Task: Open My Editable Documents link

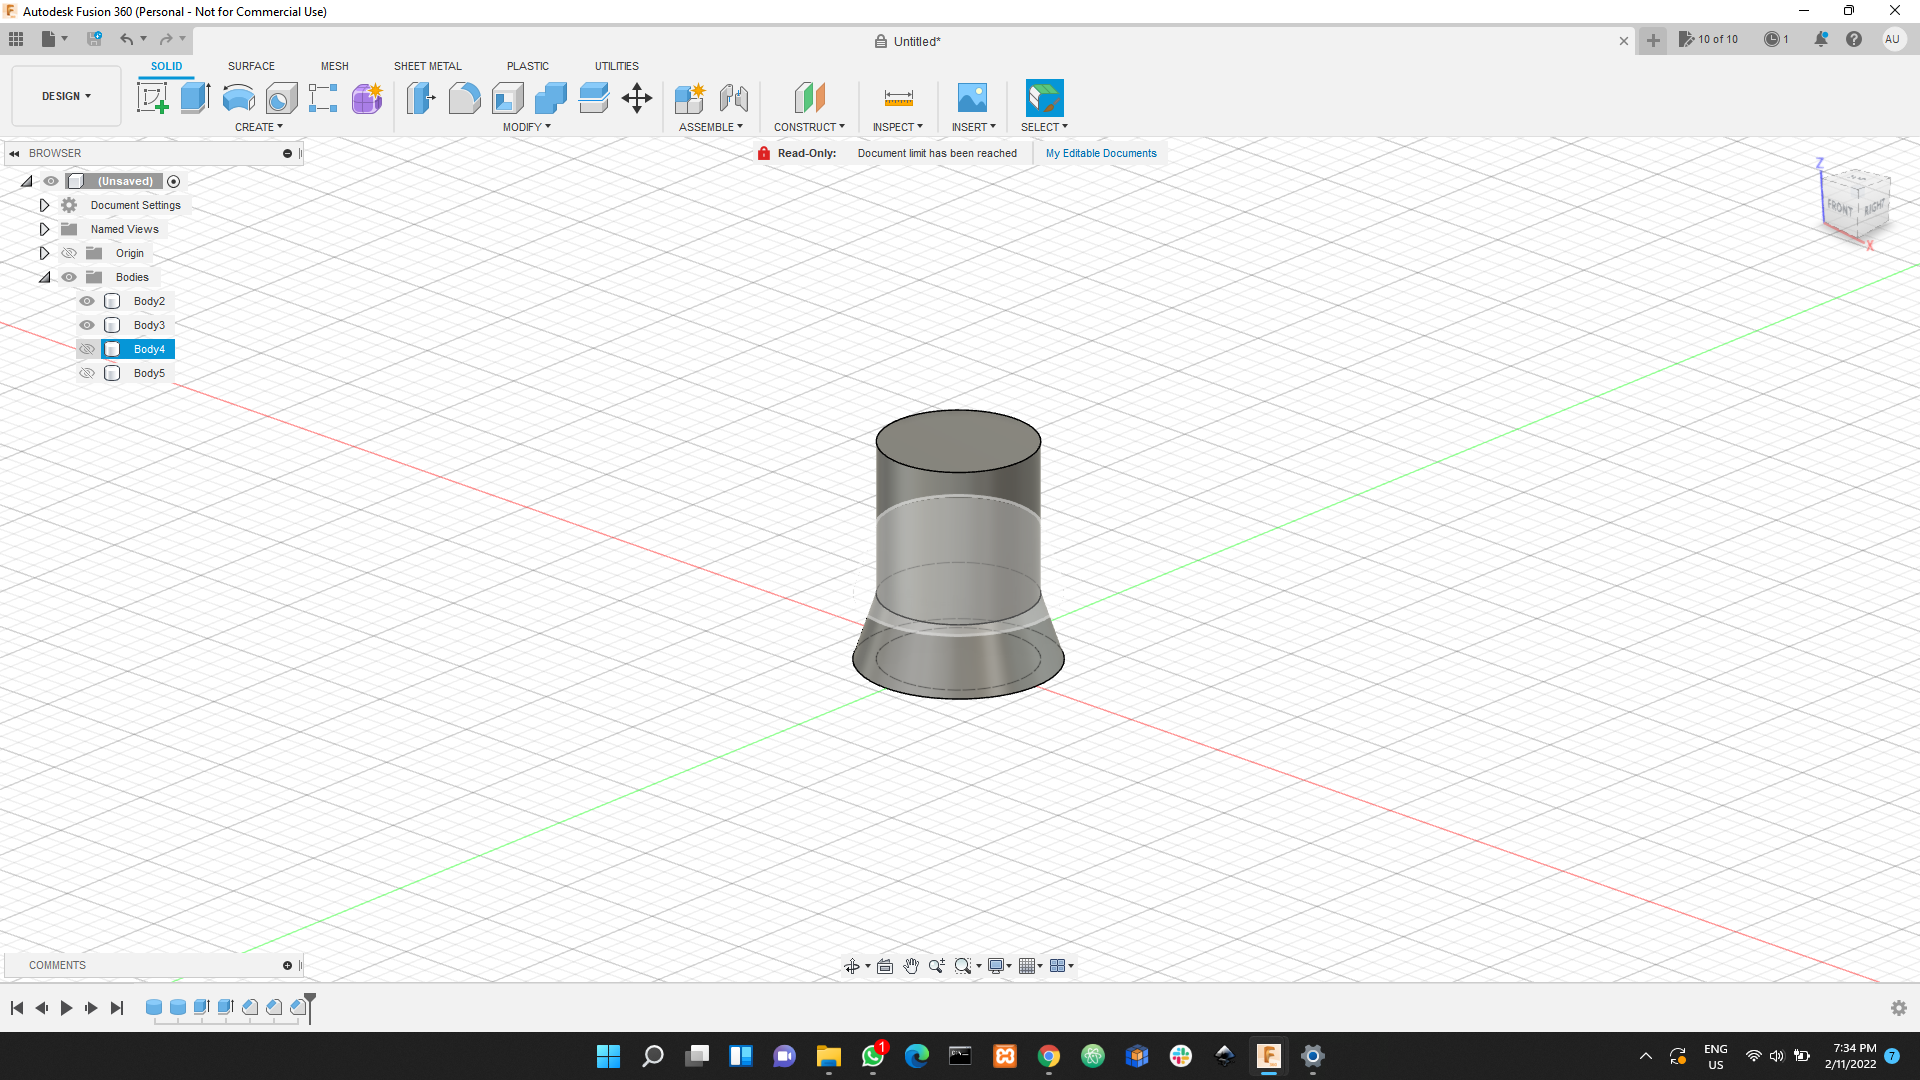Action: (1100, 153)
